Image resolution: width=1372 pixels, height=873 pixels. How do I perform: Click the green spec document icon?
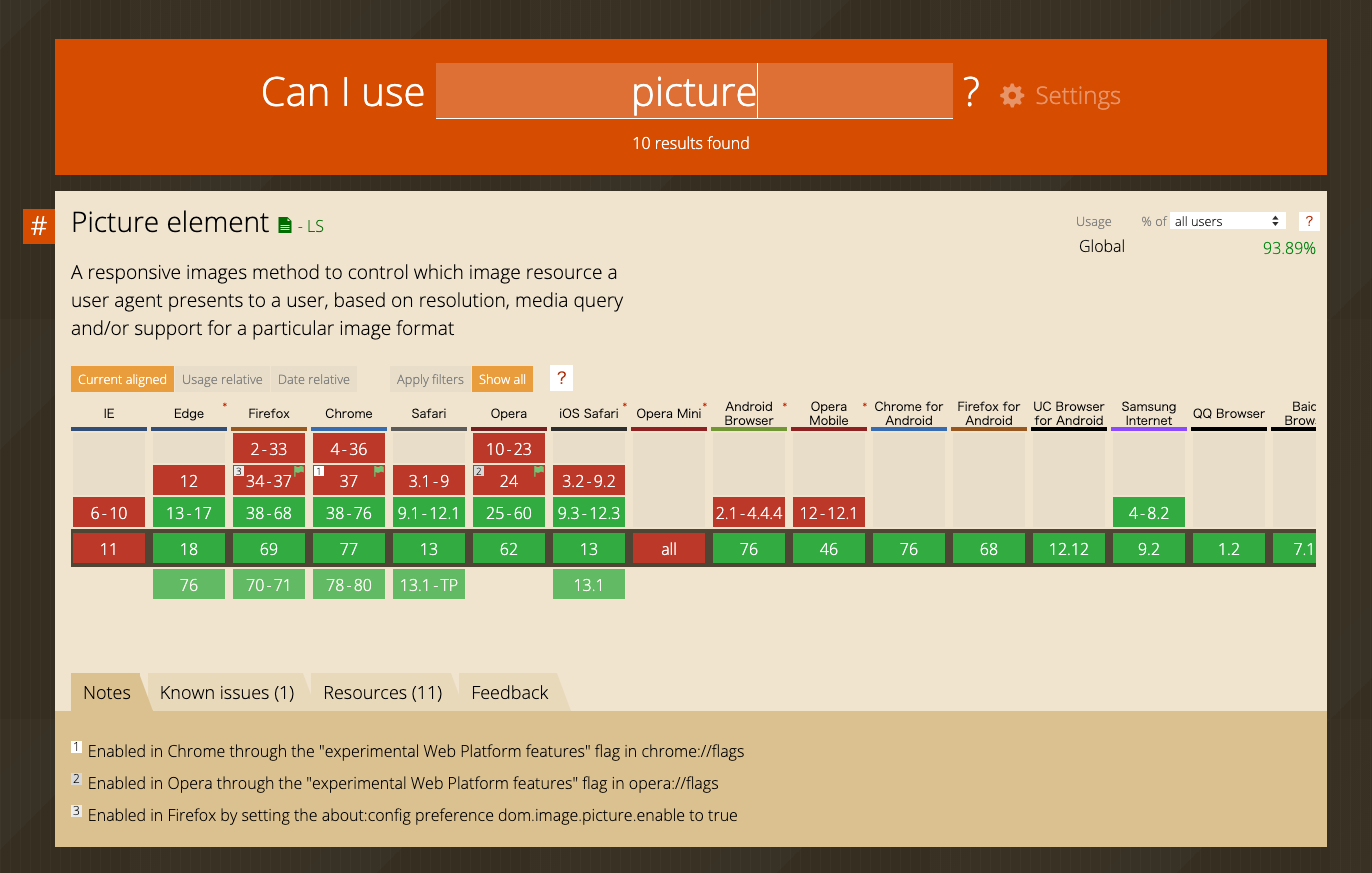tap(285, 225)
